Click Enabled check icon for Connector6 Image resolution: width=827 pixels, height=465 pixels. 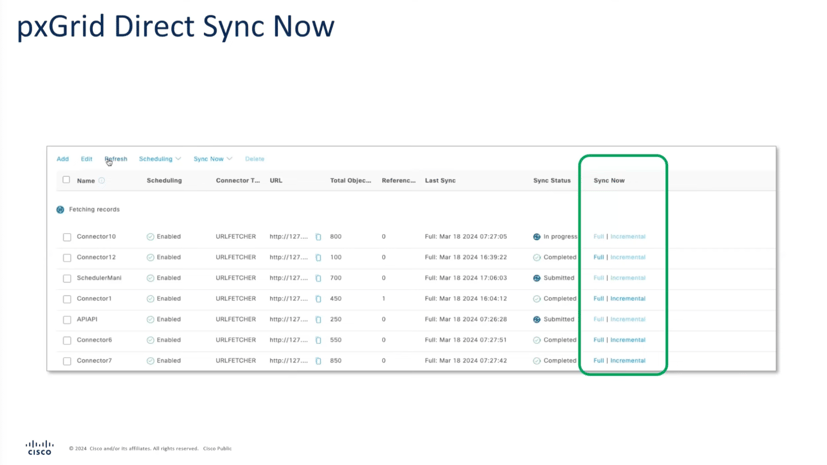[150, 340]
